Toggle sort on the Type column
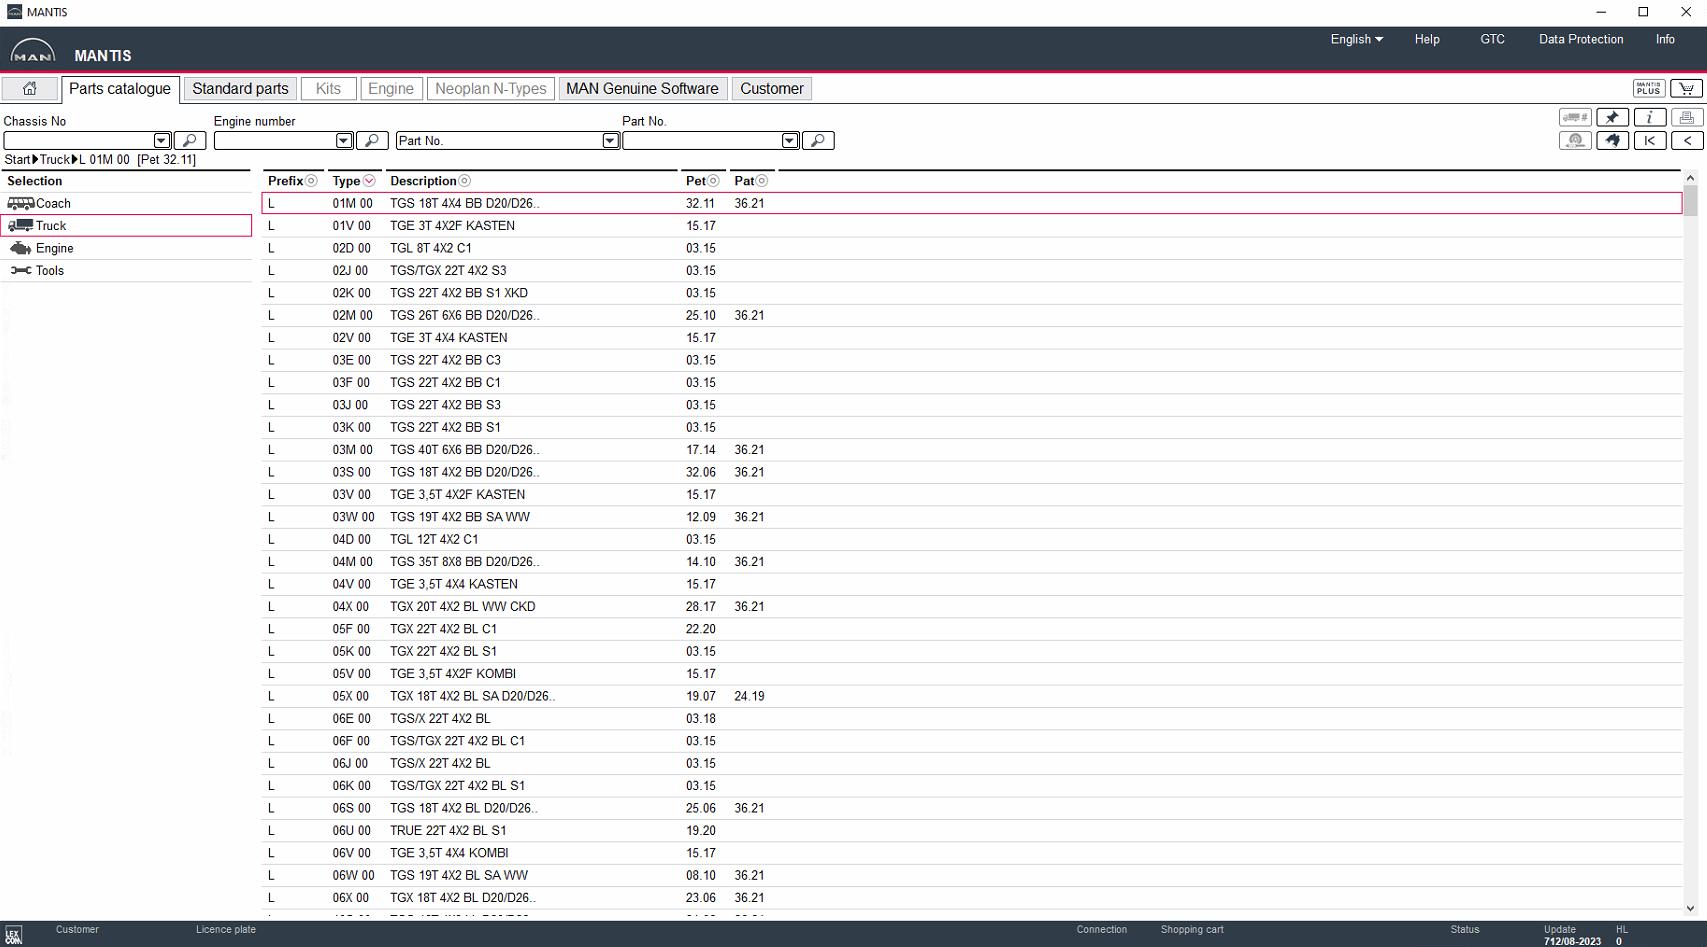 [x=369, y=181]
